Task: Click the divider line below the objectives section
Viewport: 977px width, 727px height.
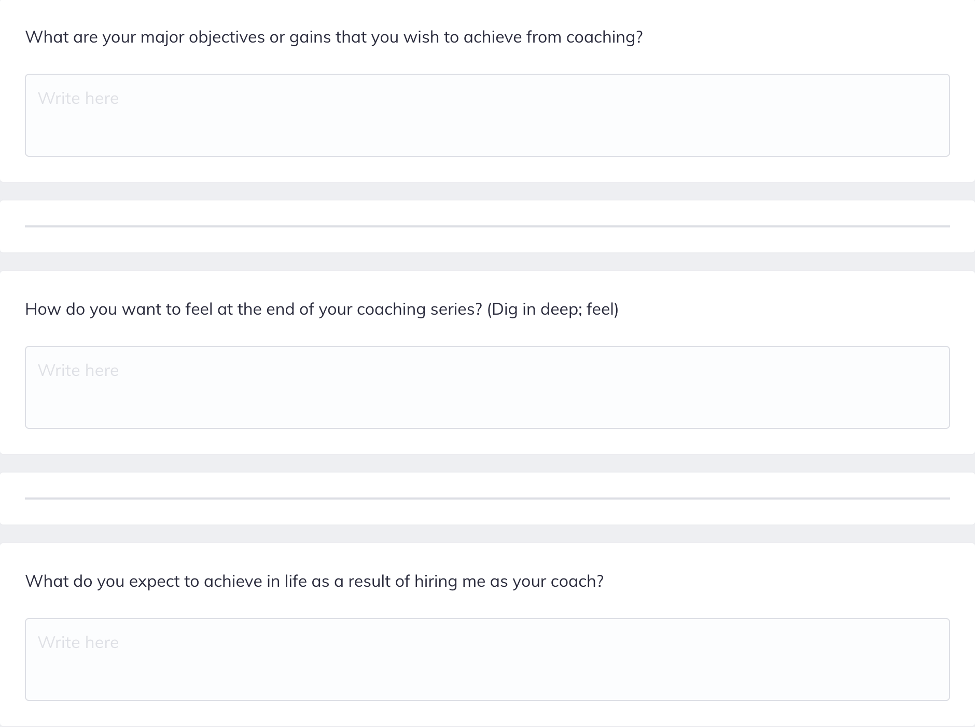Action: [x=487, y=226]
